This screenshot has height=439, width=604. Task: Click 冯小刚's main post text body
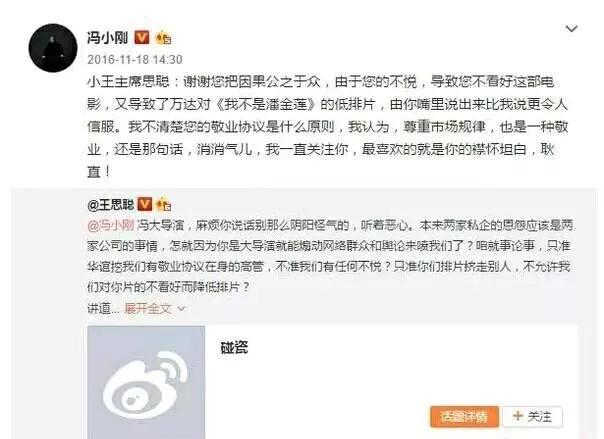pyautogui.click(x=327, y=126)
